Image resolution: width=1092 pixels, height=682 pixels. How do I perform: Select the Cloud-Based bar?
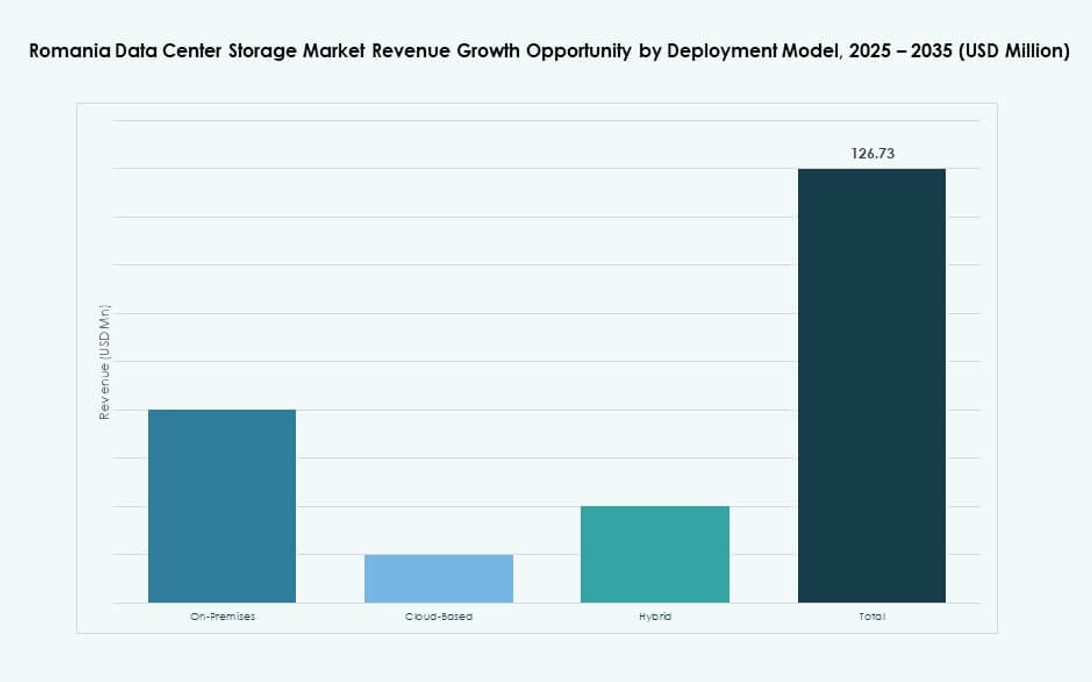(438, 578)
